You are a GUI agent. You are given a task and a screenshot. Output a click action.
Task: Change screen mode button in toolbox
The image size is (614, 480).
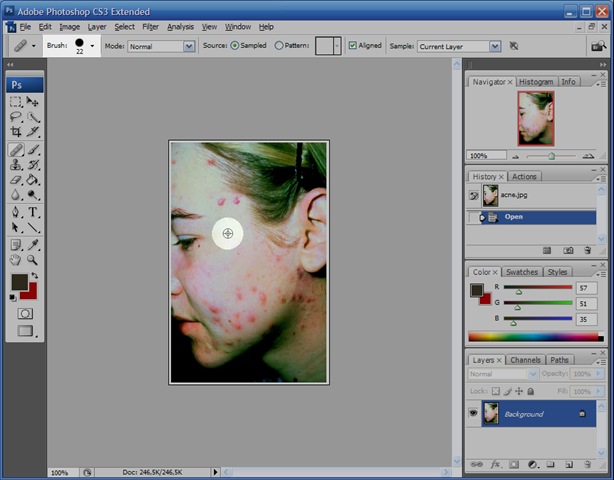coord(26,331)
